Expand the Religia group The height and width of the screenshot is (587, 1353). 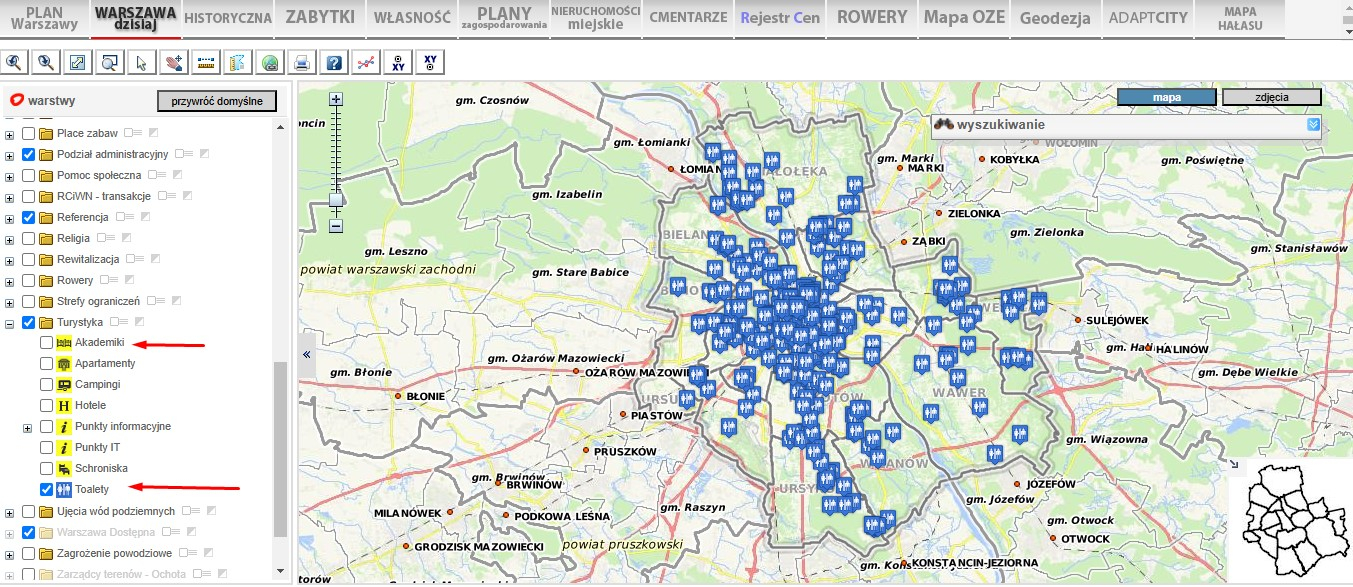tap(10, 239)
